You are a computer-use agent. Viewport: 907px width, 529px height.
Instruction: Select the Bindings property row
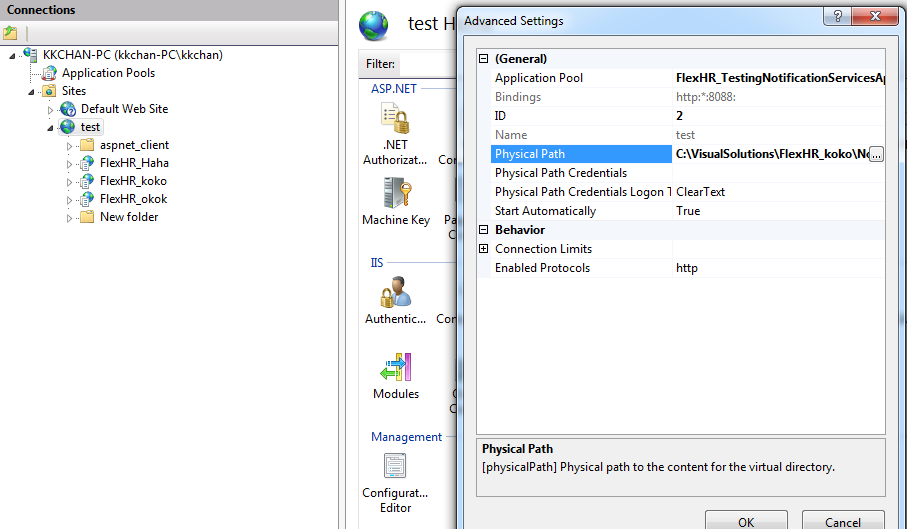[687, 97]
